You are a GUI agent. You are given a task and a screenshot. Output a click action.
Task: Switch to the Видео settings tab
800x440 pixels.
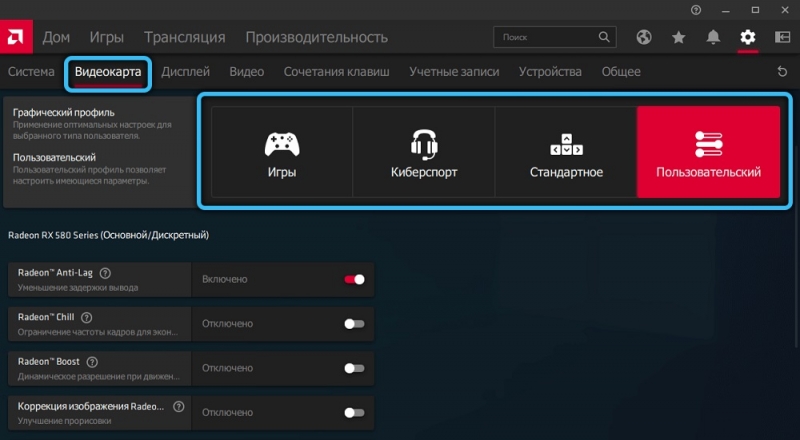click(246, 71)
